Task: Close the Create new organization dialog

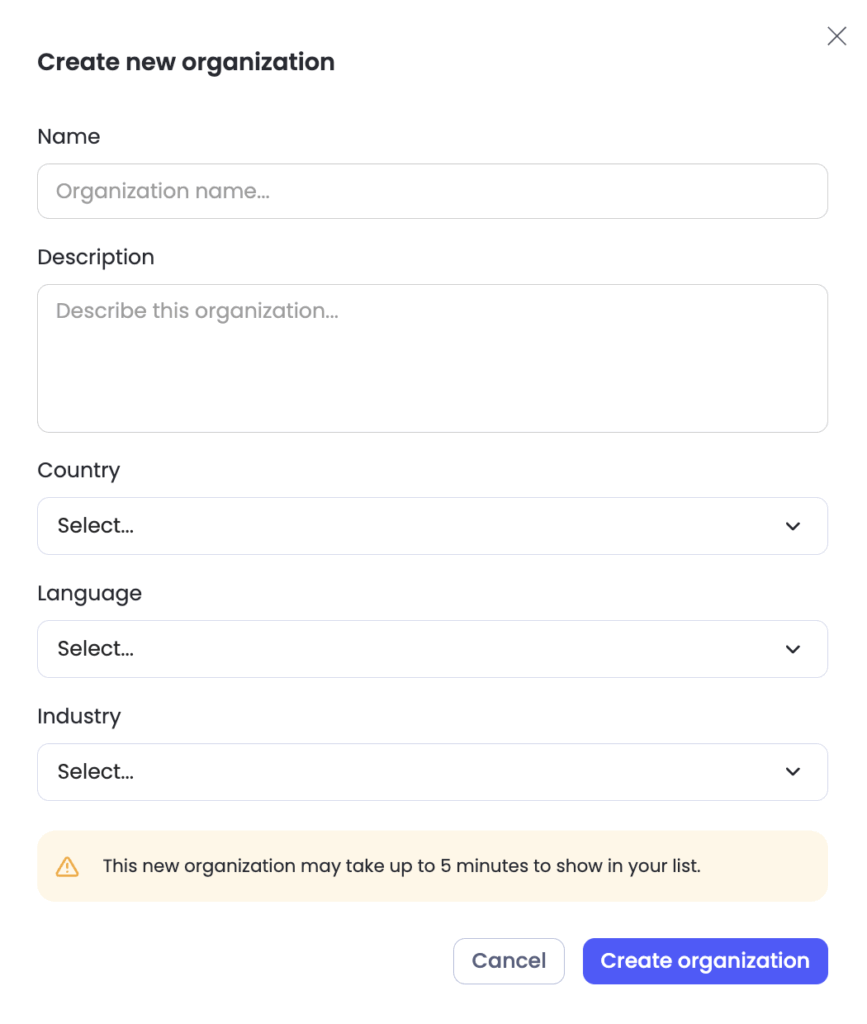Action: (836, 36)
